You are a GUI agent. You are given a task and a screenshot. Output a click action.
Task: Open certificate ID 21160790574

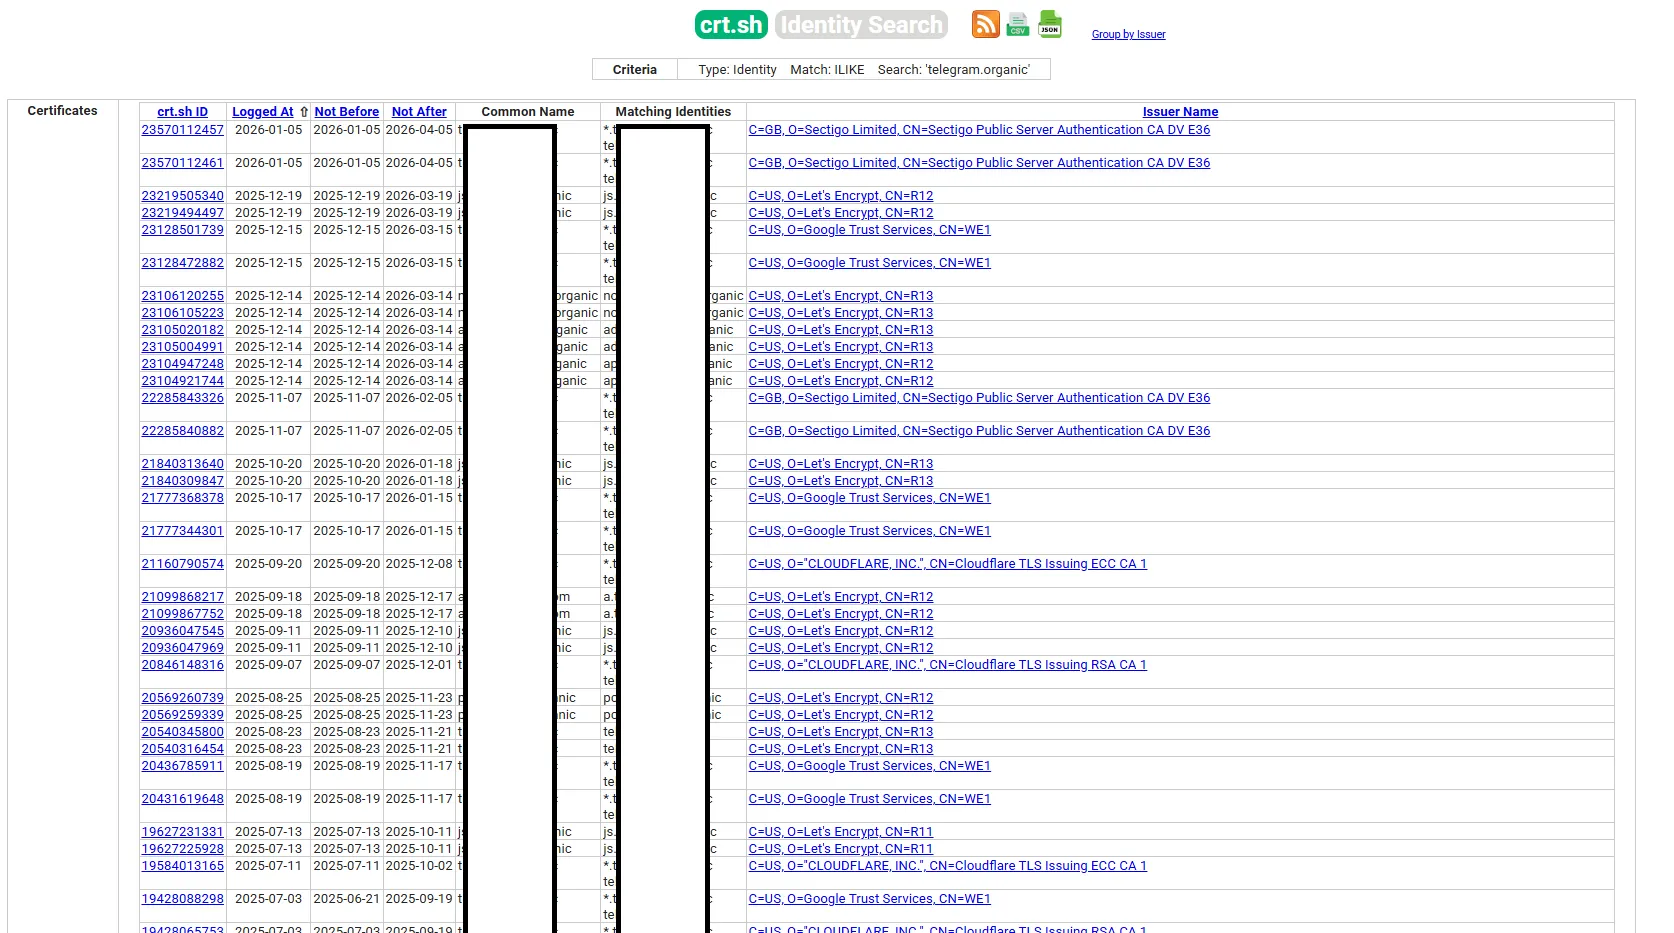[x=183, y=564]
